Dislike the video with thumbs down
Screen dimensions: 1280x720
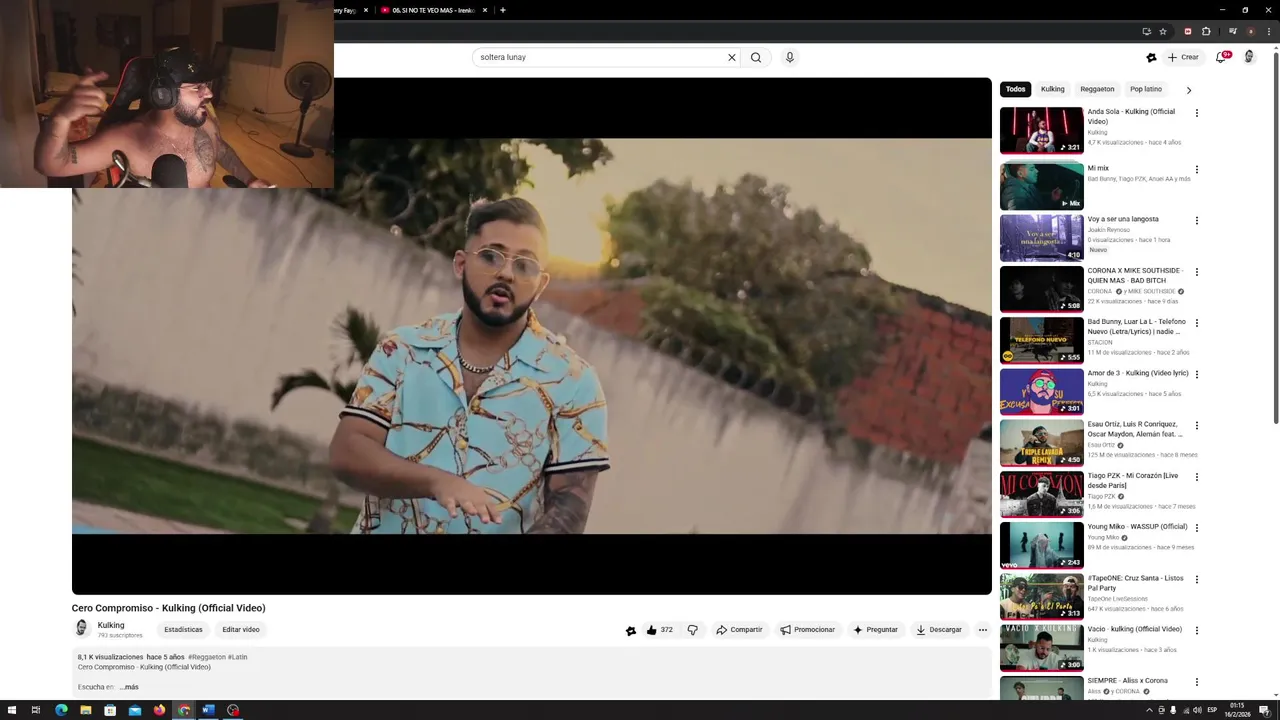pos(692,630)
